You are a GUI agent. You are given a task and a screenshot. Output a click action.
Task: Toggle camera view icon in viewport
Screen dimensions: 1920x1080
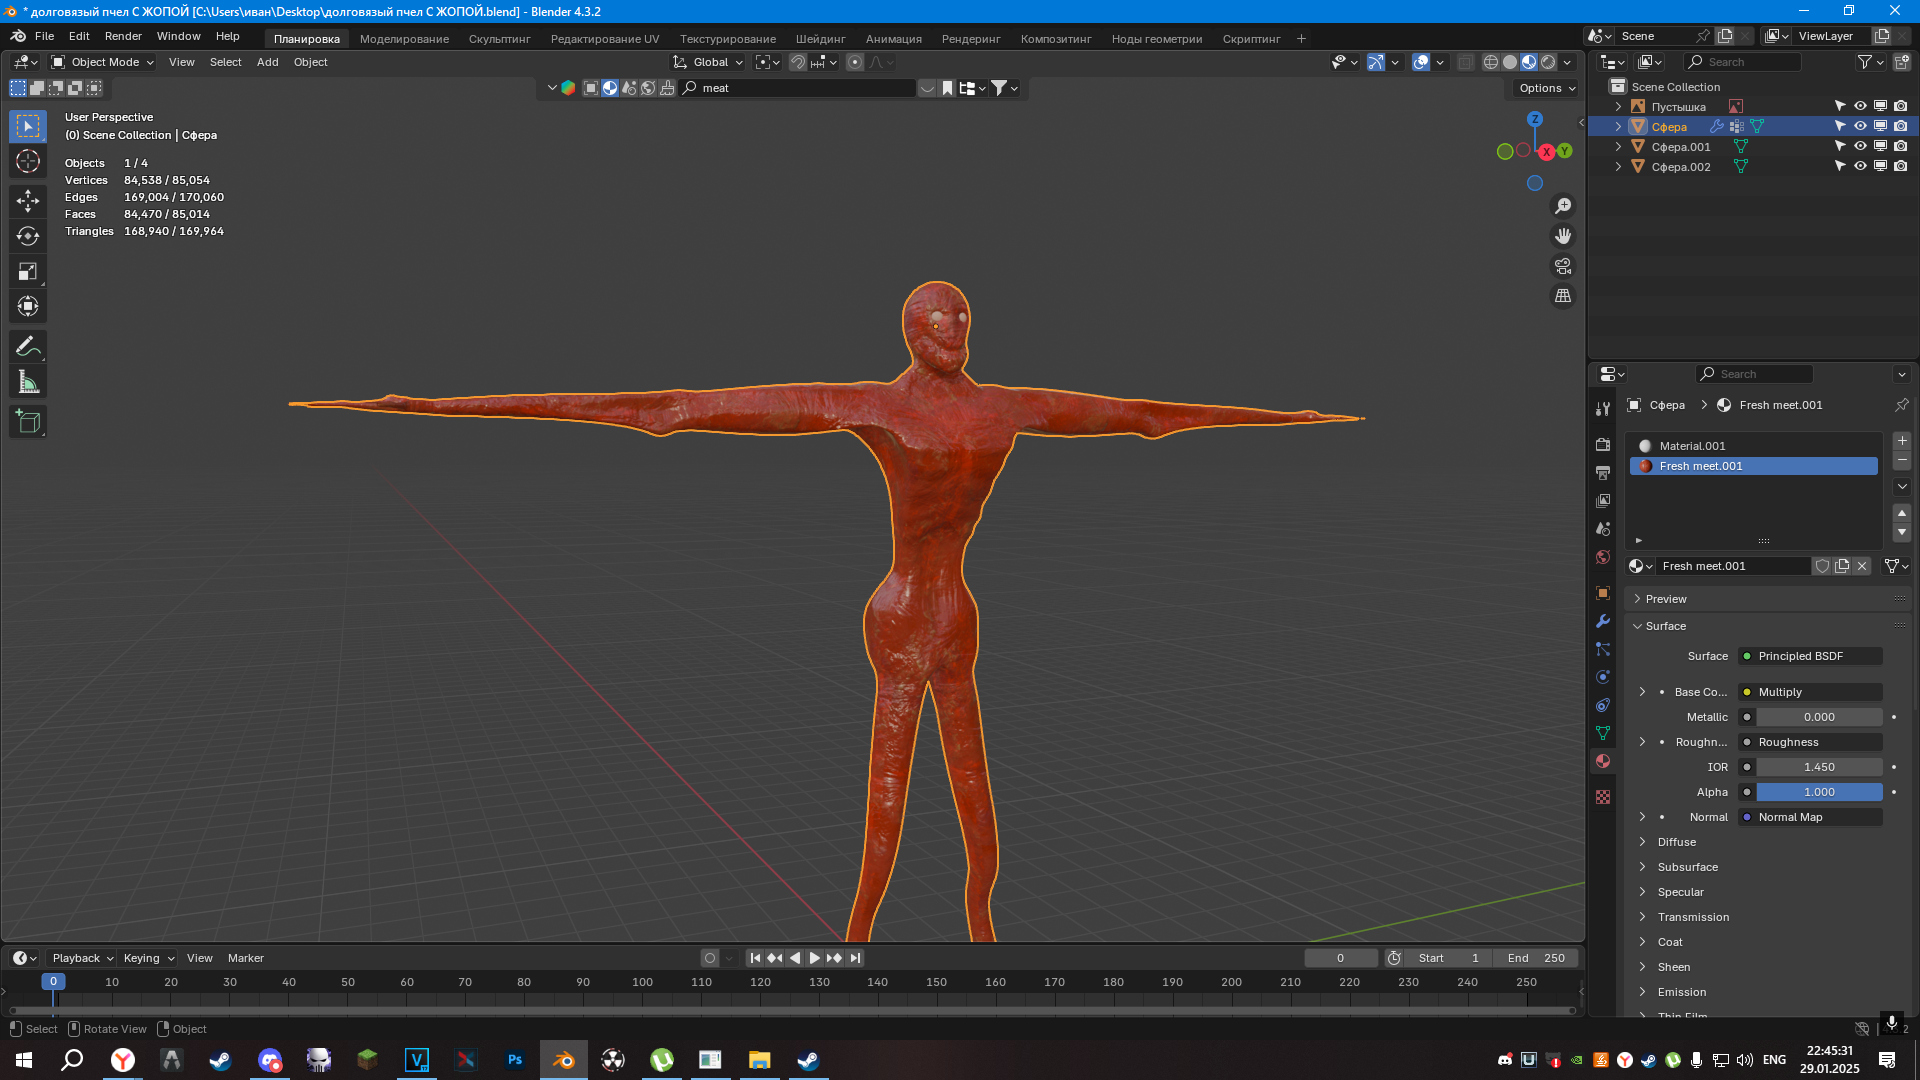coord(1562,266)
